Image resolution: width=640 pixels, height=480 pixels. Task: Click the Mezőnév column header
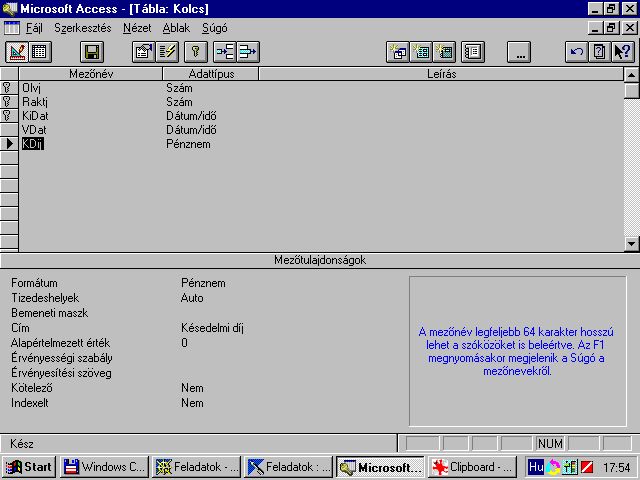pyautogui.click(x=91, y=74)
